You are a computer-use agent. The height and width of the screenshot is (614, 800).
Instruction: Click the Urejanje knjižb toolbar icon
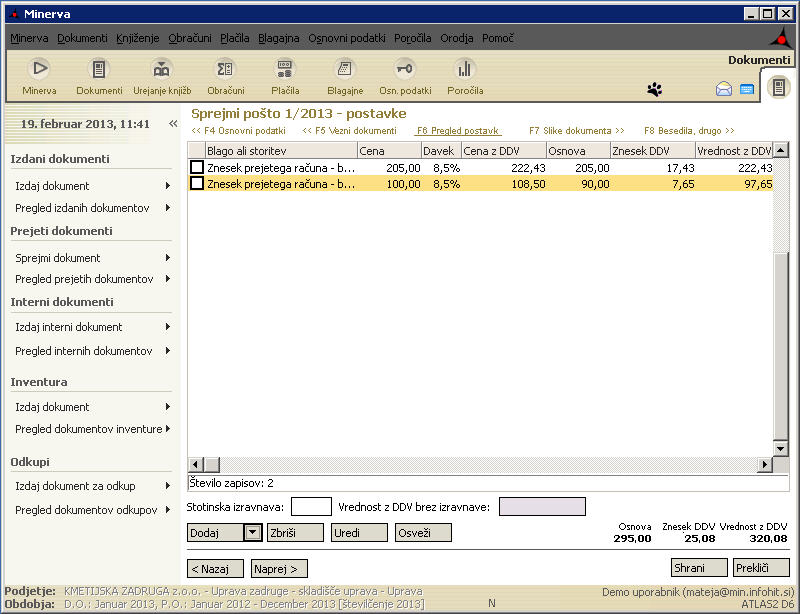[161, 70]
